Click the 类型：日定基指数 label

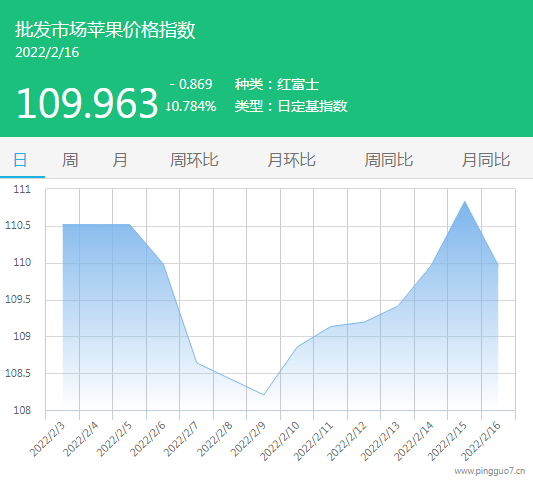click(291, 106)
